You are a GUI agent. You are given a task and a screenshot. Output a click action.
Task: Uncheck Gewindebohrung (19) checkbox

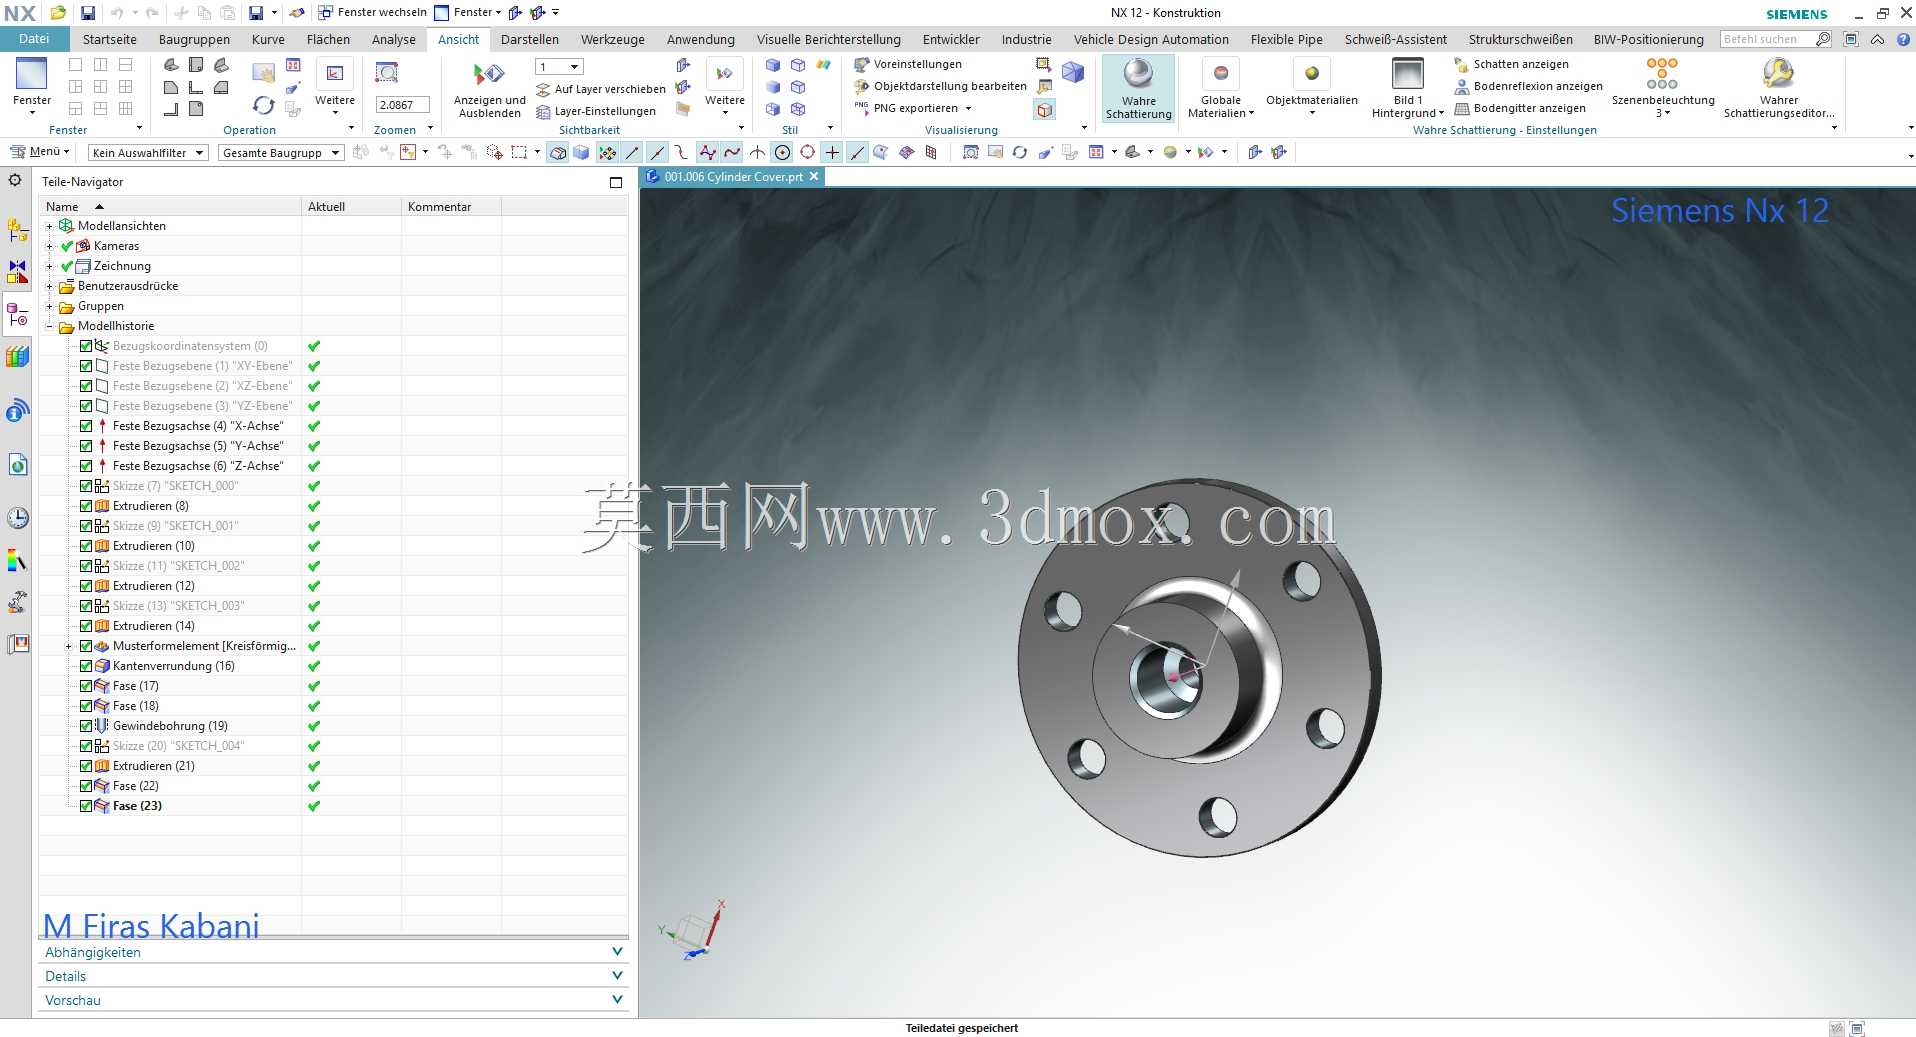point(86,726)
